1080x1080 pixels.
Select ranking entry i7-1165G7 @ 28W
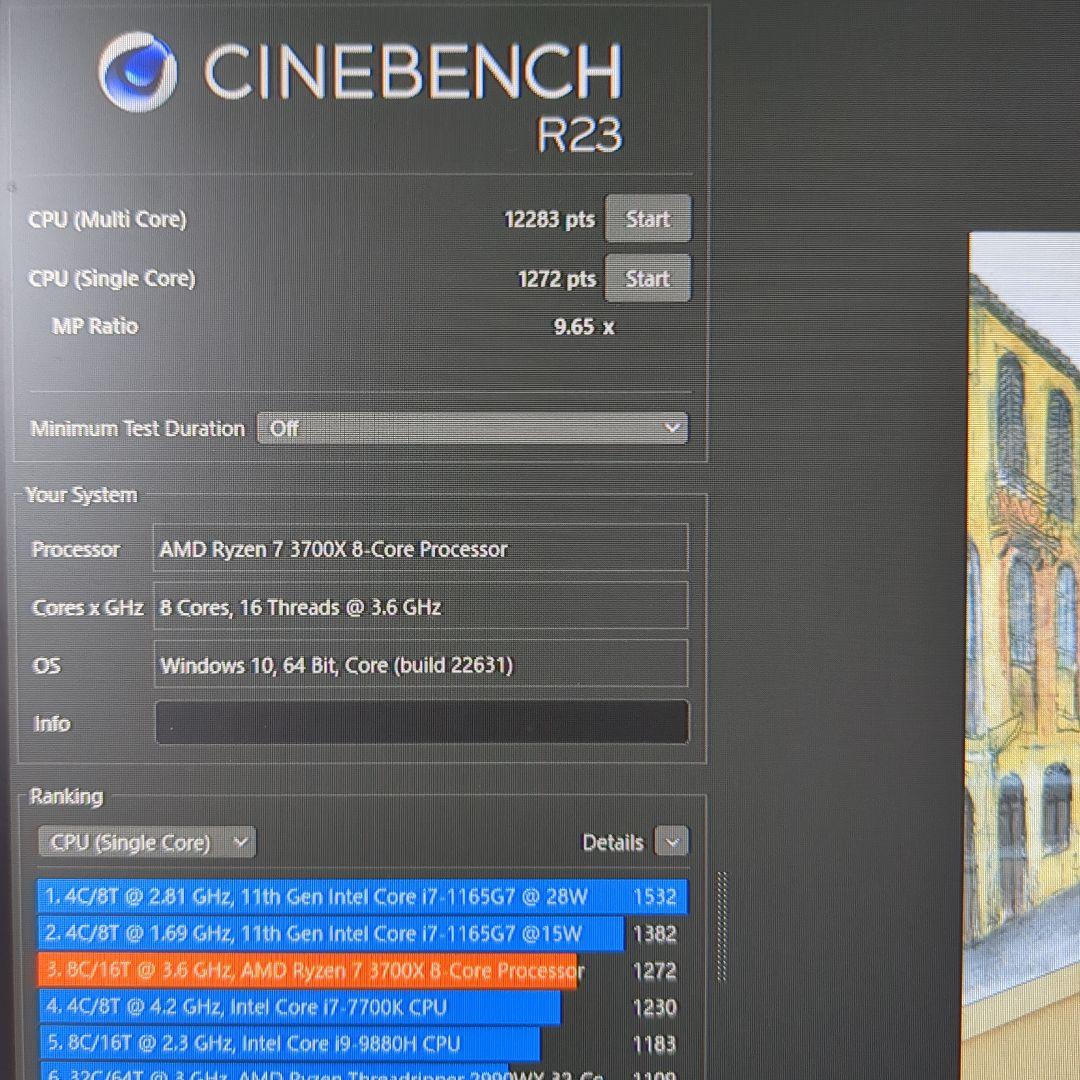pos(361,897)
